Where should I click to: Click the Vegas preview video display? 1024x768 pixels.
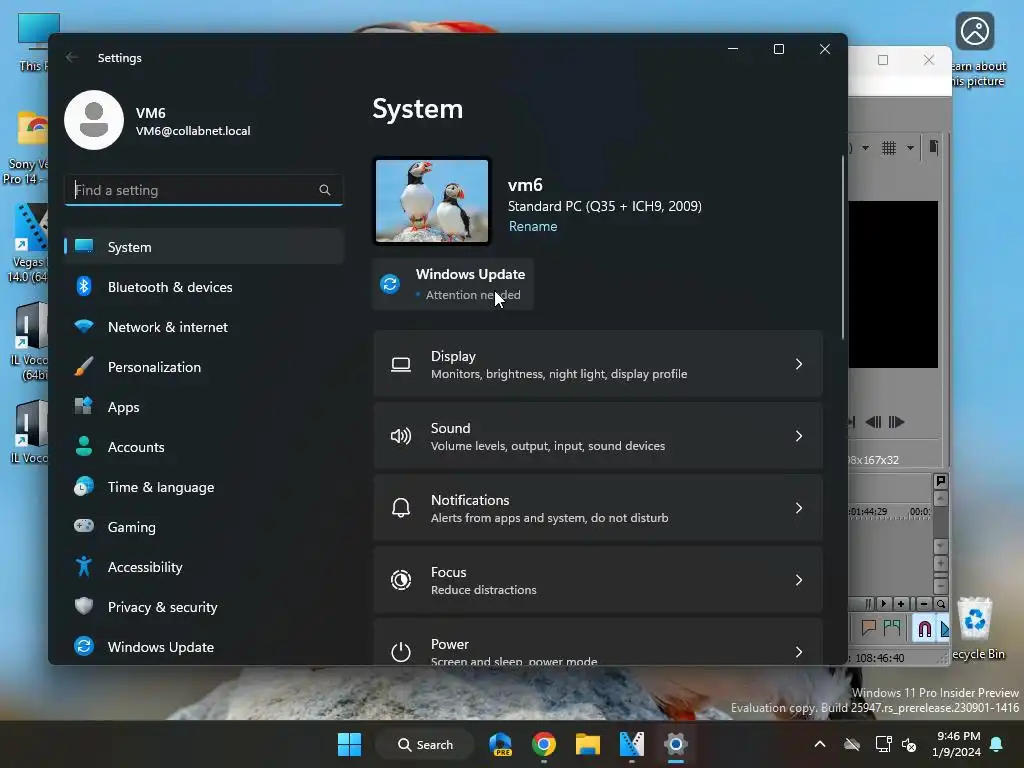coord(893,284)
